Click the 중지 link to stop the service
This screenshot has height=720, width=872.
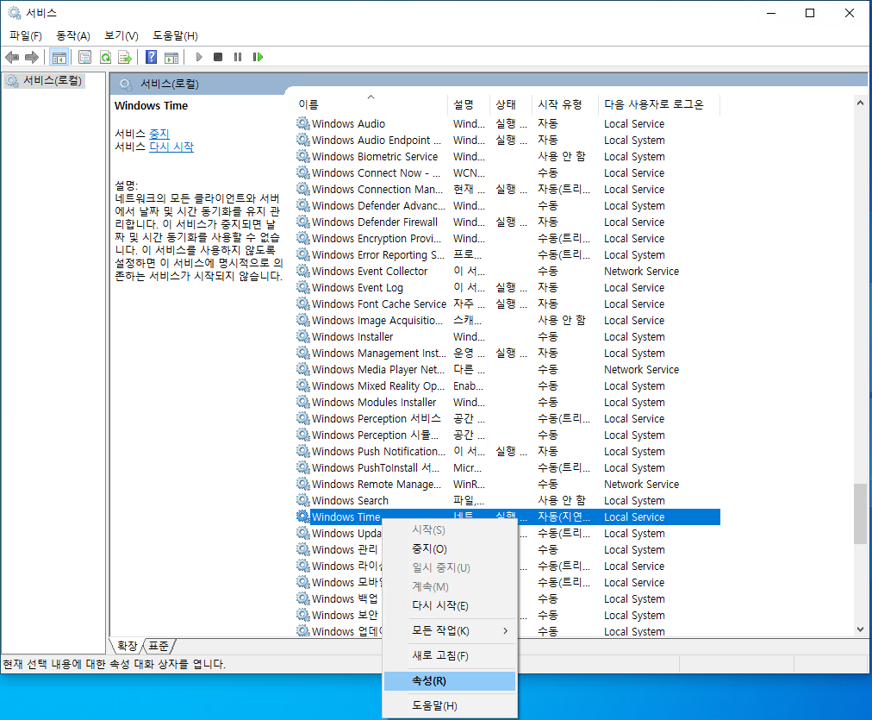tap(159, 133)
